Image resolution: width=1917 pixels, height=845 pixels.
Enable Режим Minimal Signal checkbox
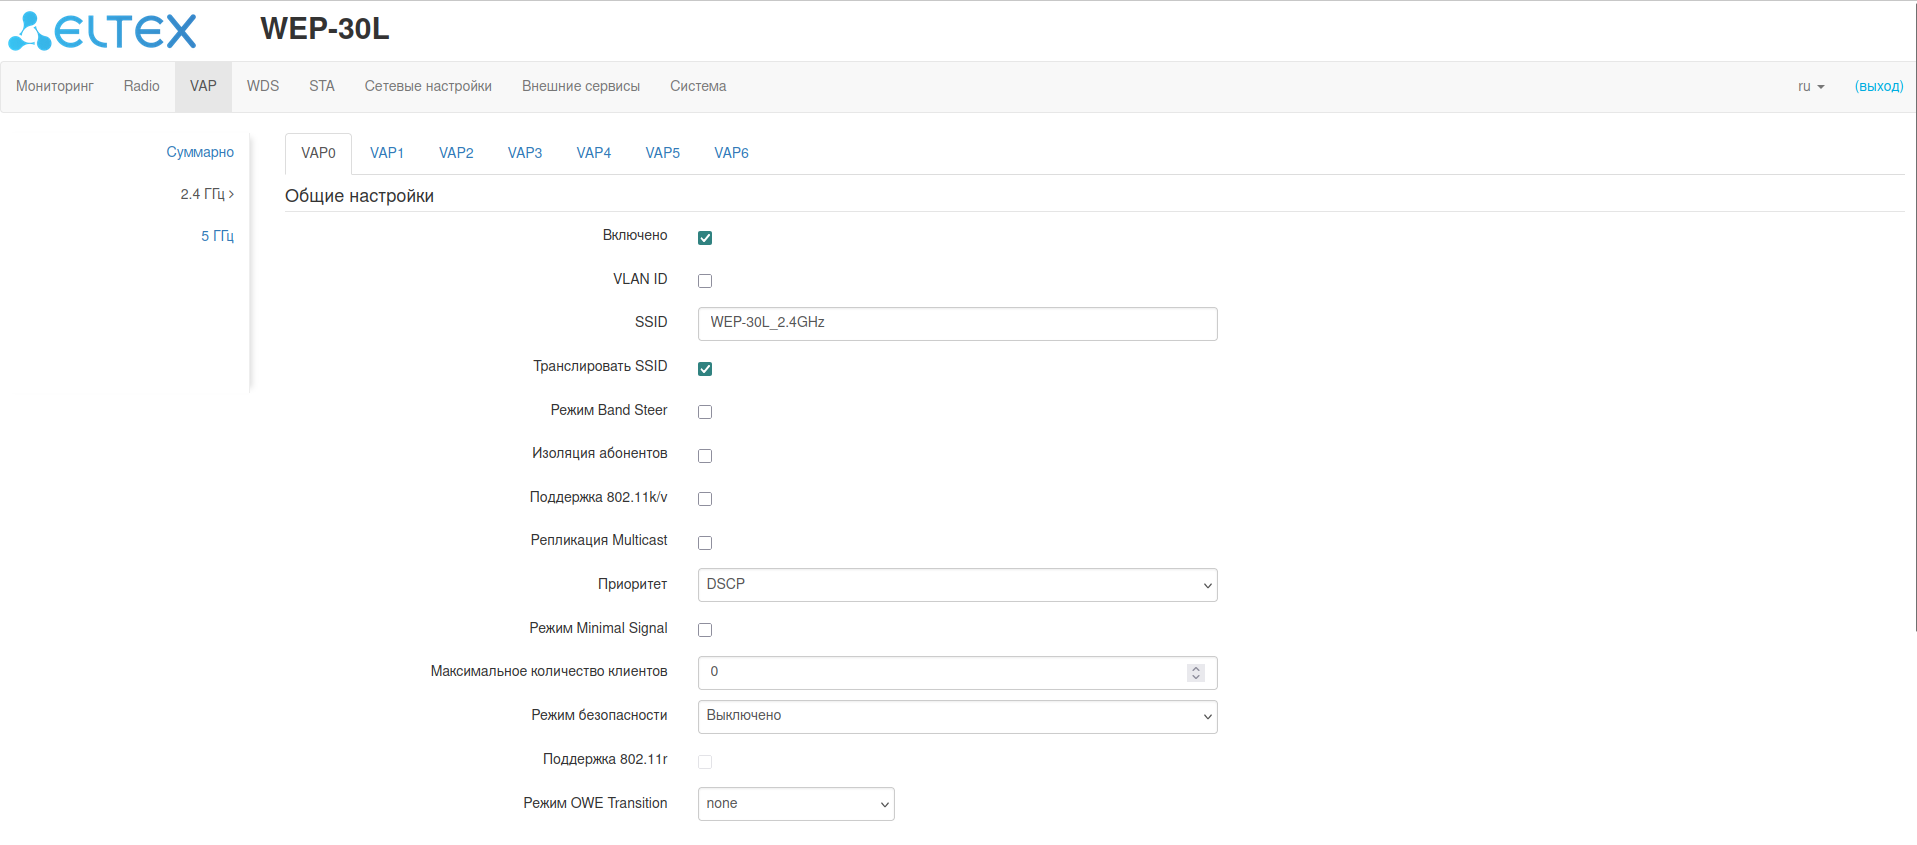tap(705, 630)
